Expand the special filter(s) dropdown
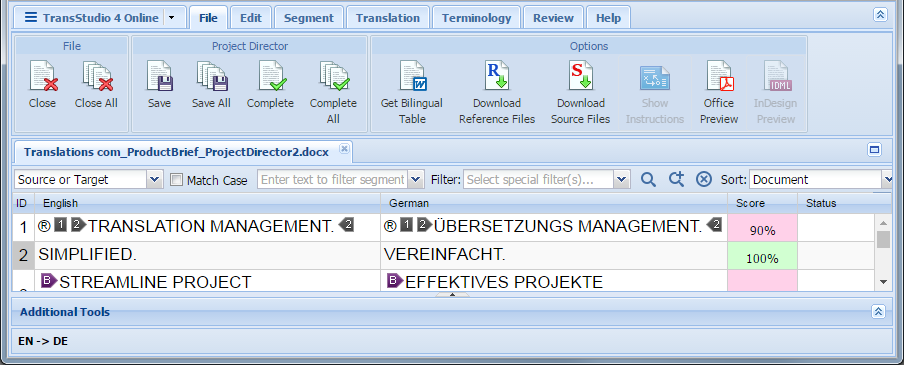 (621, 180)
